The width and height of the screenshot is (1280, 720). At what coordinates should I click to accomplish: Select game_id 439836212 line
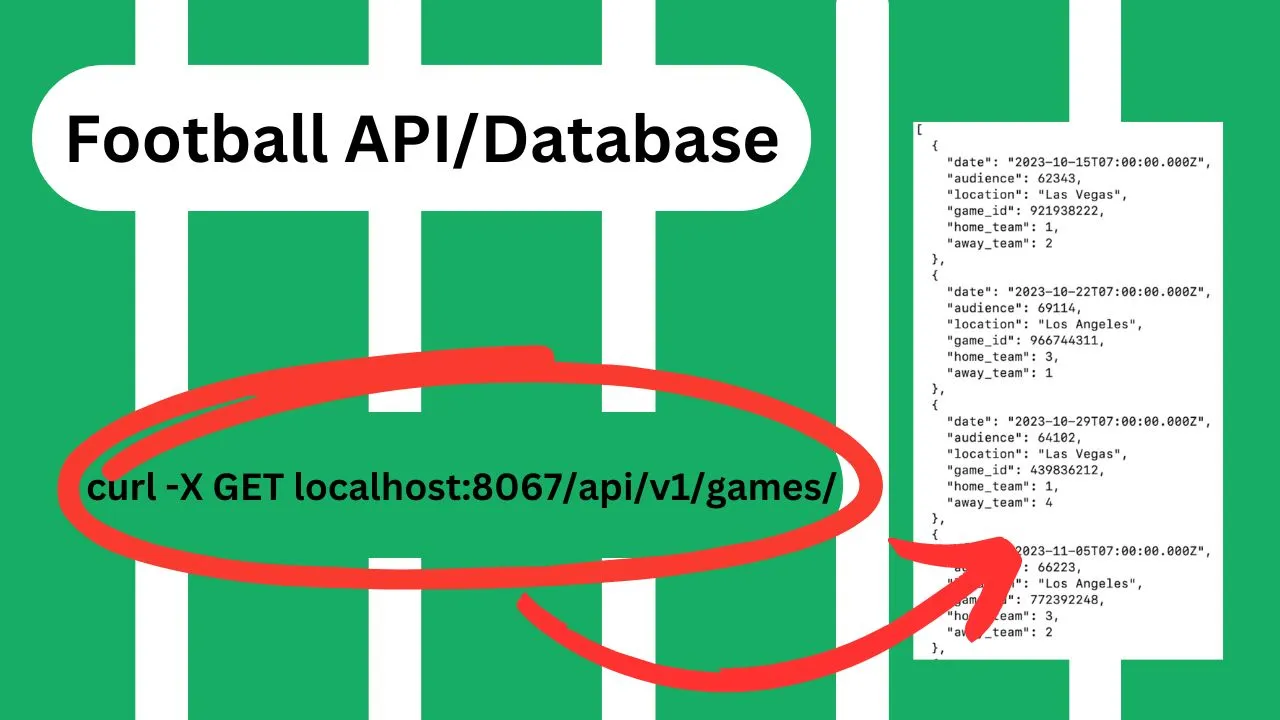1025,470
